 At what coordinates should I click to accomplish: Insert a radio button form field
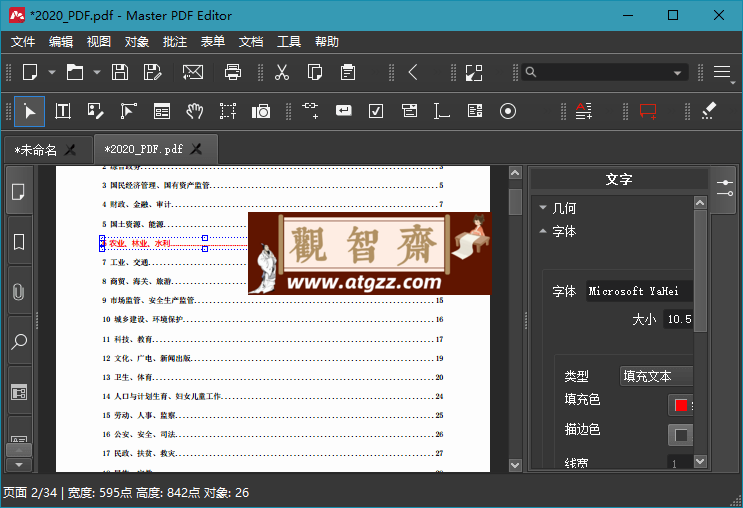508,111
